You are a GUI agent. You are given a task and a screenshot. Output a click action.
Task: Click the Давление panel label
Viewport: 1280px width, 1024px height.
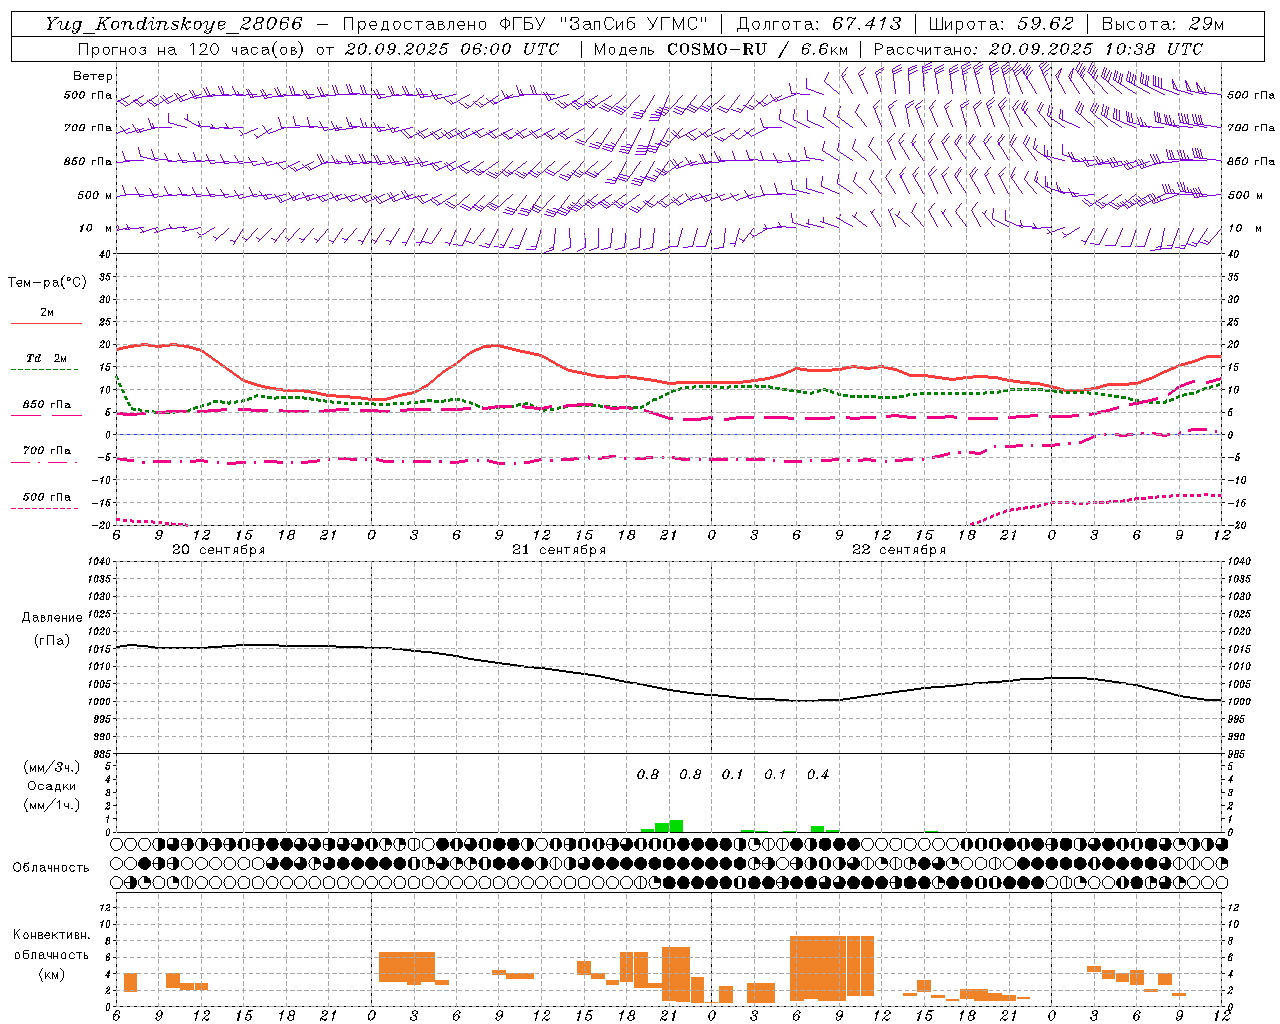pos(52,618)
